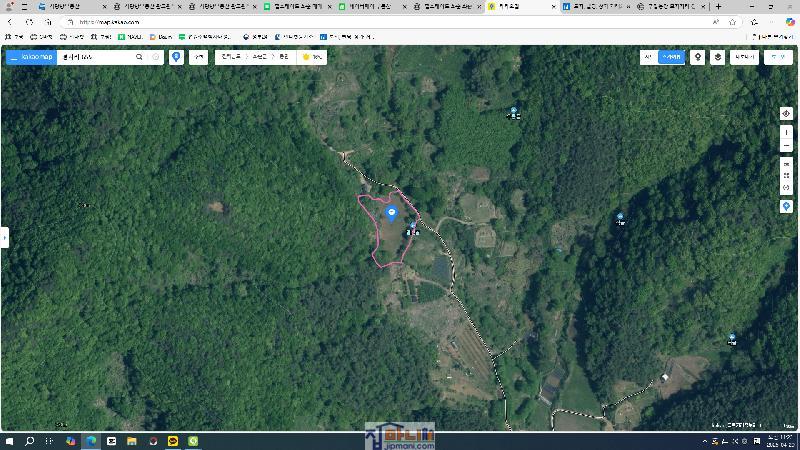Image resolution: width=800 pixels, height=450 pixels.
Task: Toggle the blue skyview map mode button
Action: tap(673, 57)
